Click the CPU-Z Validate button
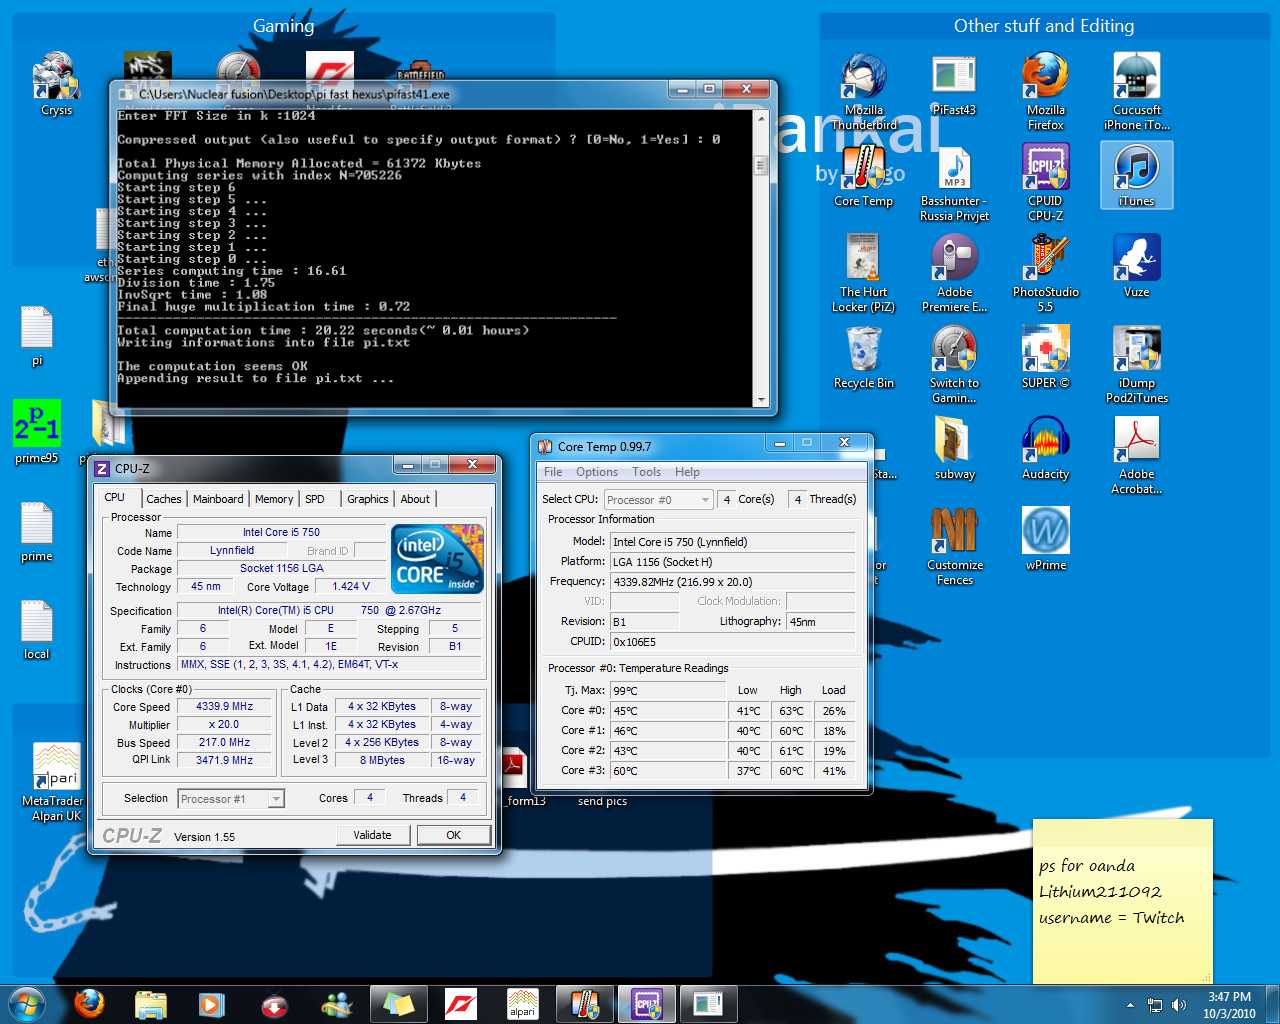Screen dimensions: 1280x1024 click(x=372, y=835)
